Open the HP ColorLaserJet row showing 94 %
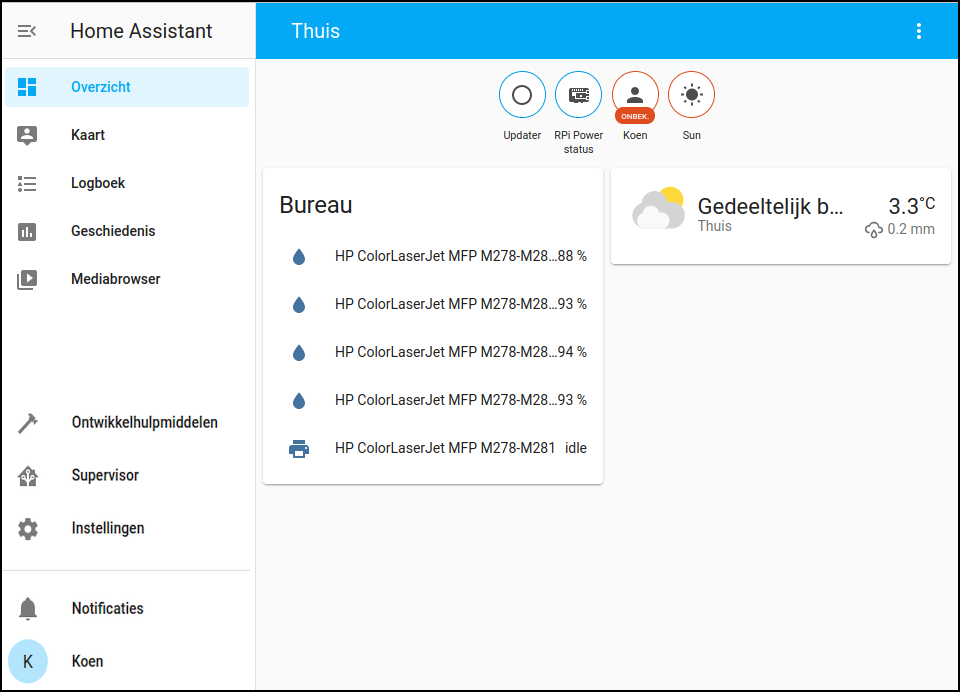Image resolution: width=960 pixels, height=692 pixels. pyautogui.click(x=433, y=353)
